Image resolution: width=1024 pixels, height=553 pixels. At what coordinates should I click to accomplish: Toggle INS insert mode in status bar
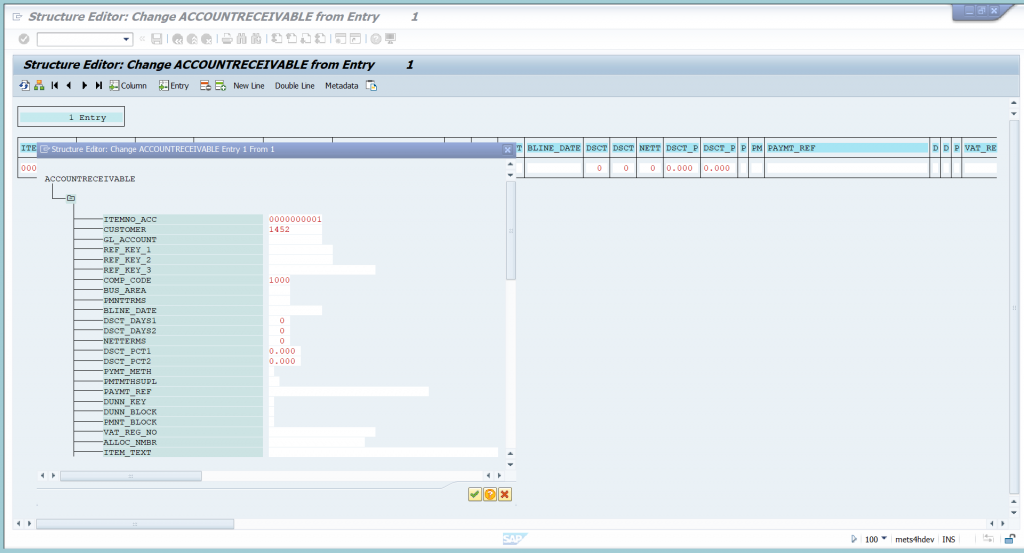click(948, 539)
